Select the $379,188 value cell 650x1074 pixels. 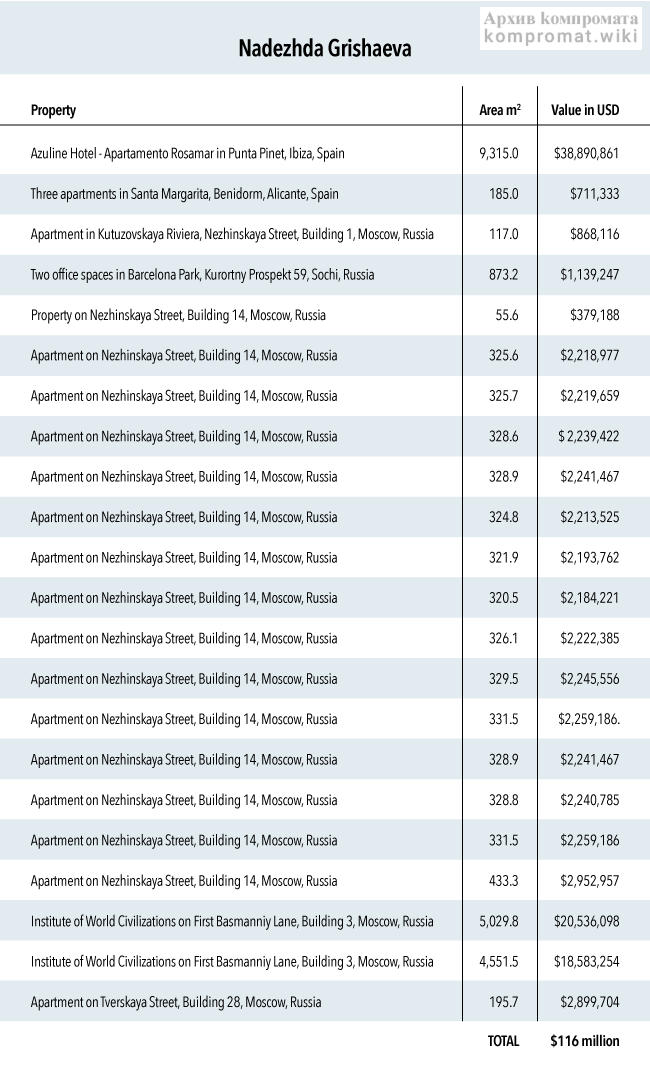[594, 315]
